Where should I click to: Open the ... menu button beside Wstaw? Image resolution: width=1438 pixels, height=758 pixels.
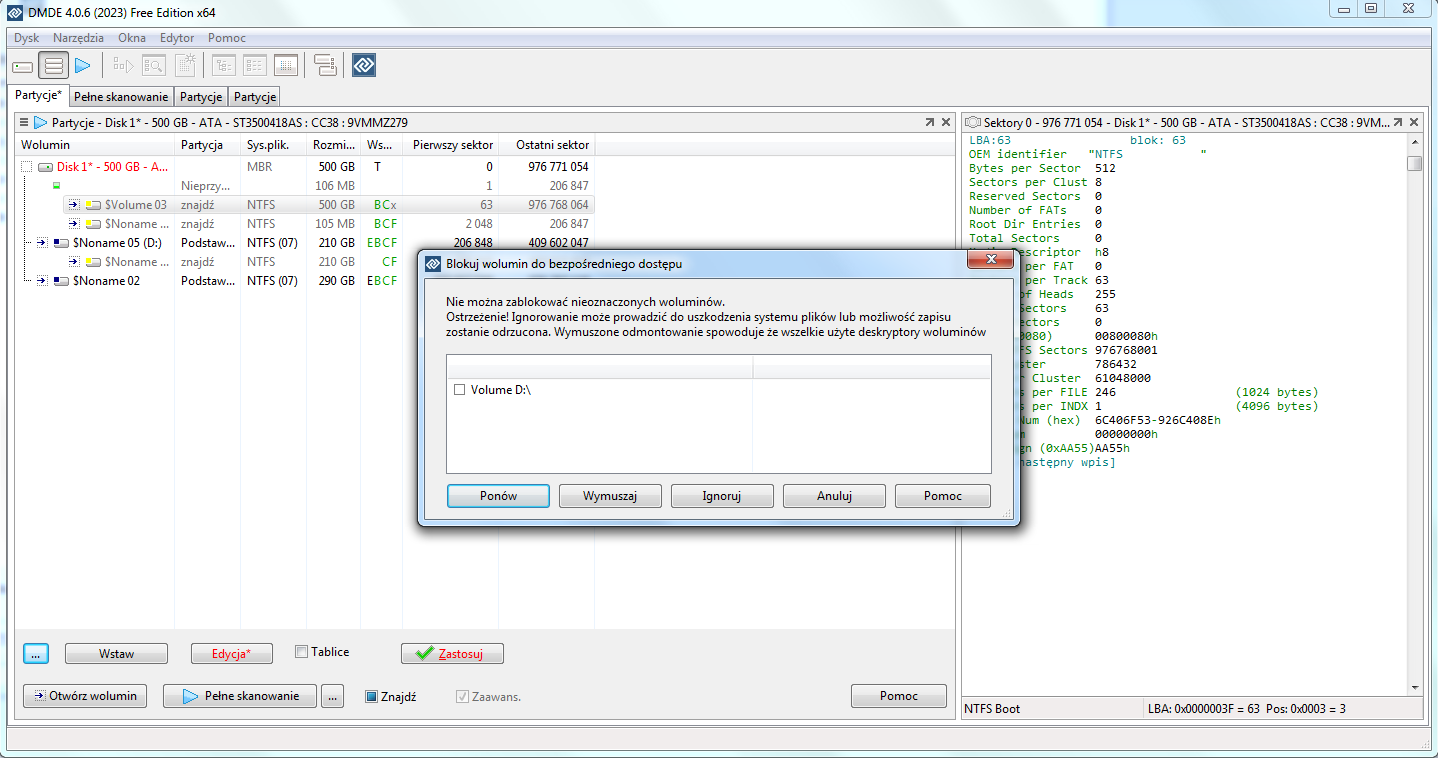point(35,653)
